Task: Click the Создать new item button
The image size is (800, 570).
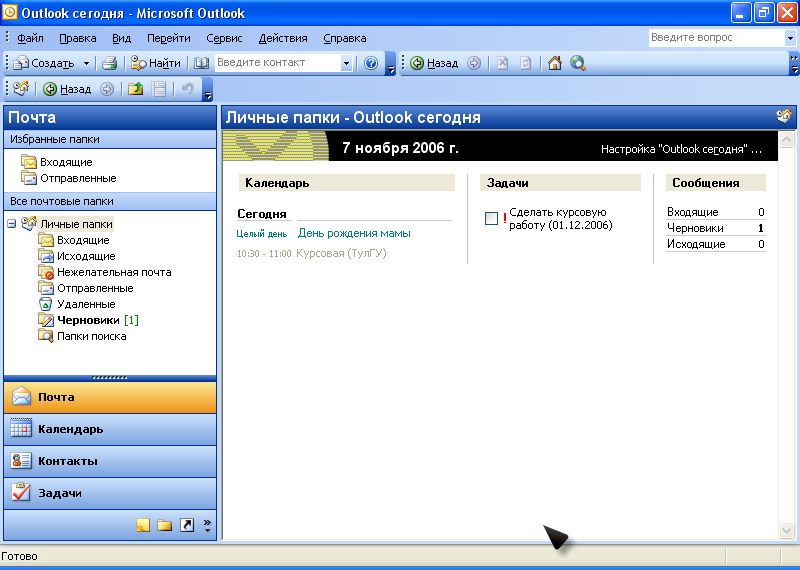Action: 44,63
